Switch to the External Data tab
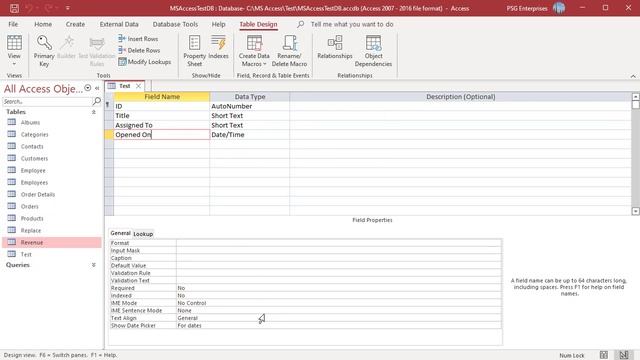 [119, 24]
